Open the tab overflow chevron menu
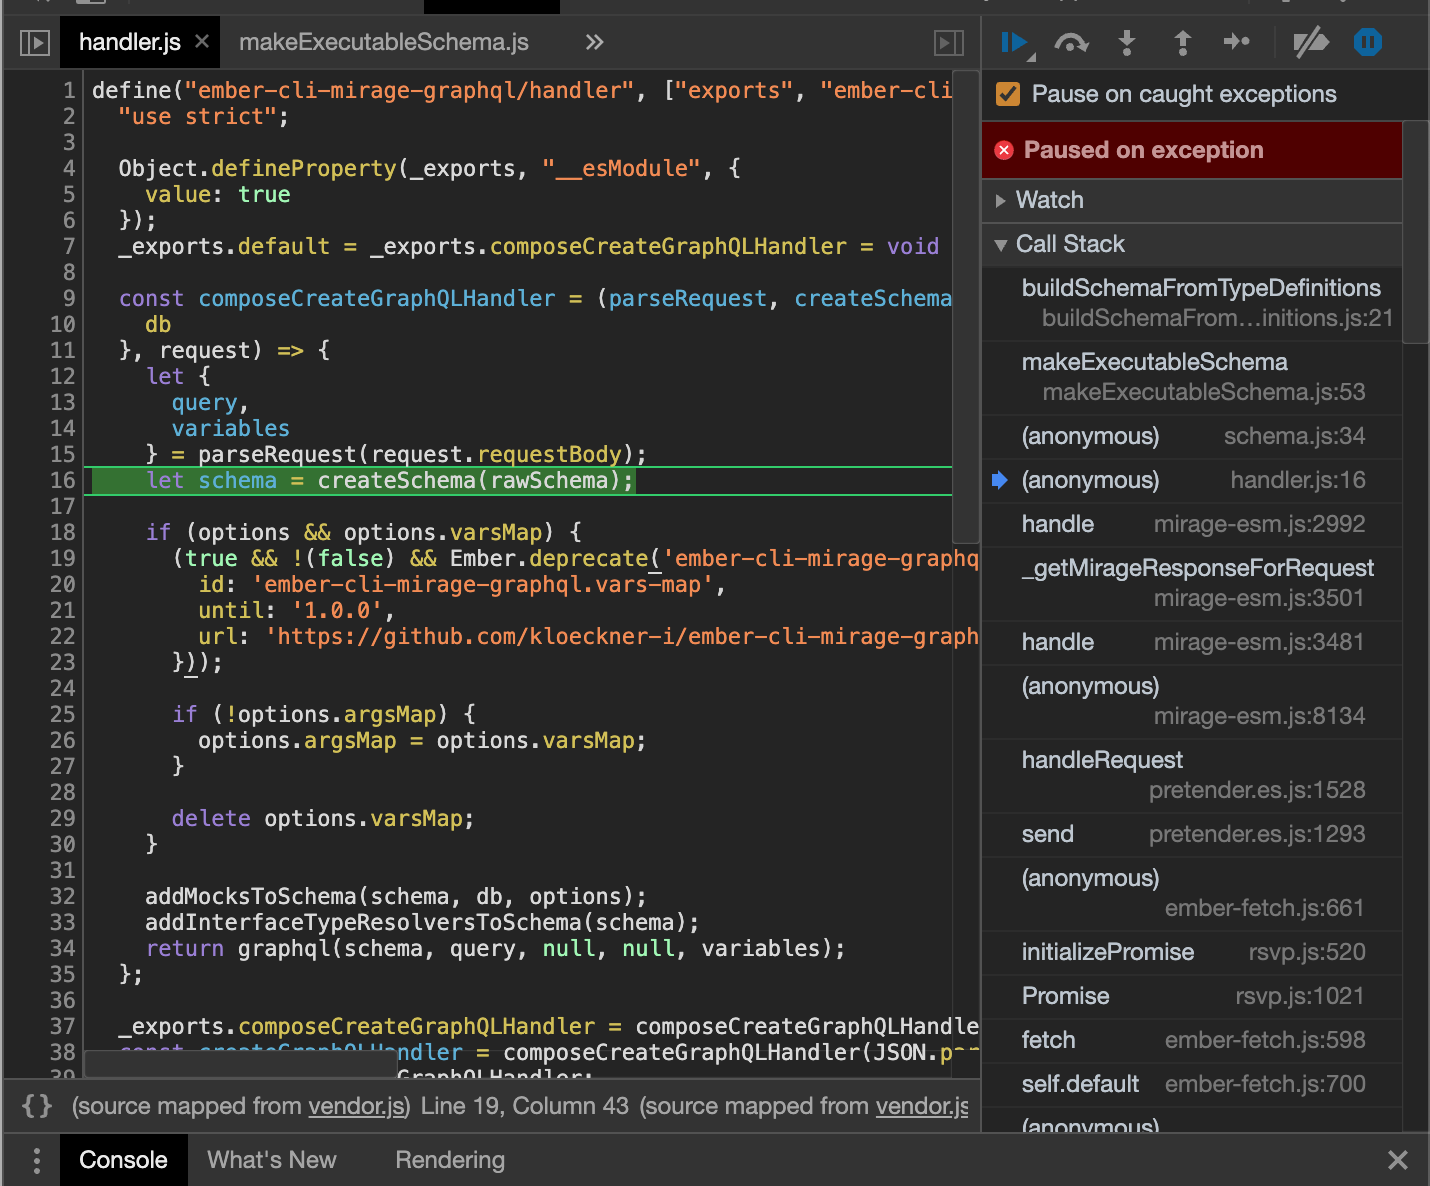 [x=594, y=43]
